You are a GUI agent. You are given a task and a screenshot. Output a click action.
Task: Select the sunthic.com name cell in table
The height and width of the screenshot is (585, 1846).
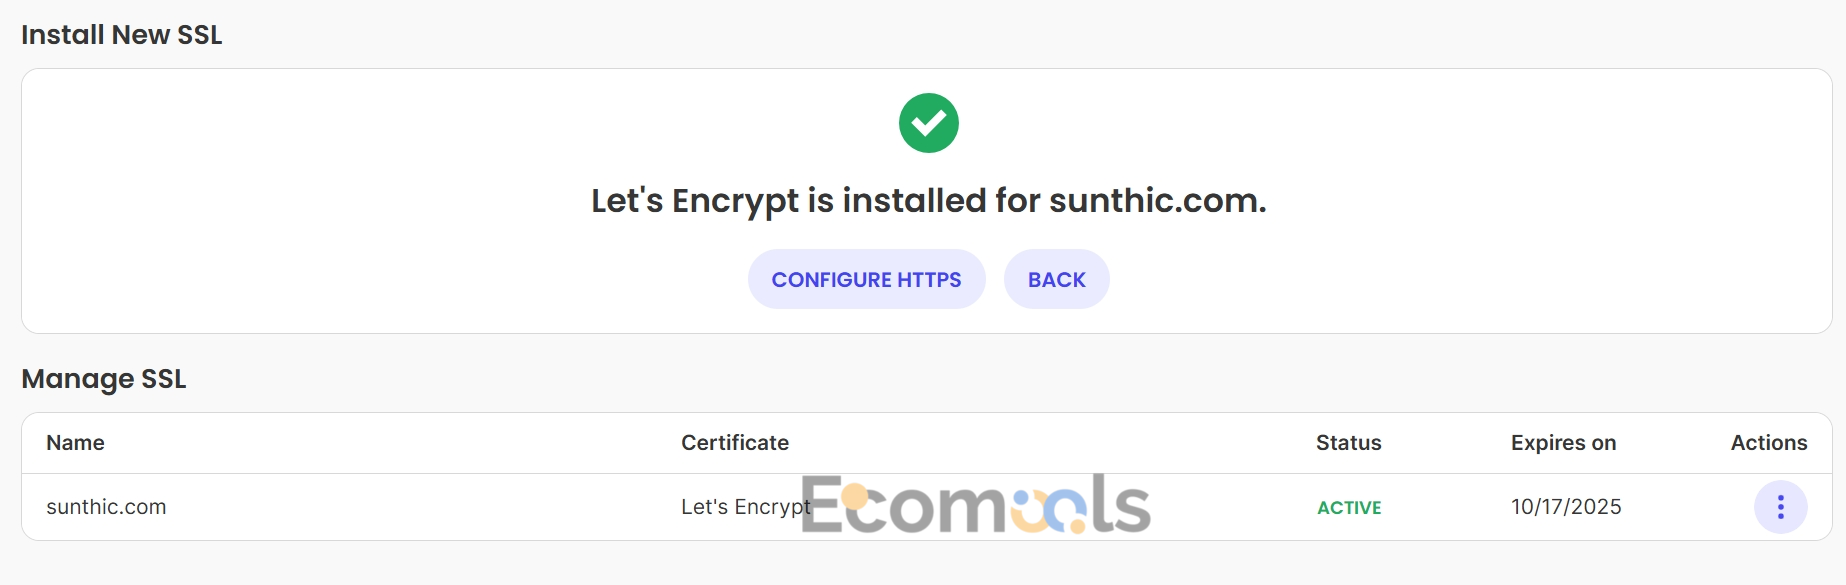[106, 507]
